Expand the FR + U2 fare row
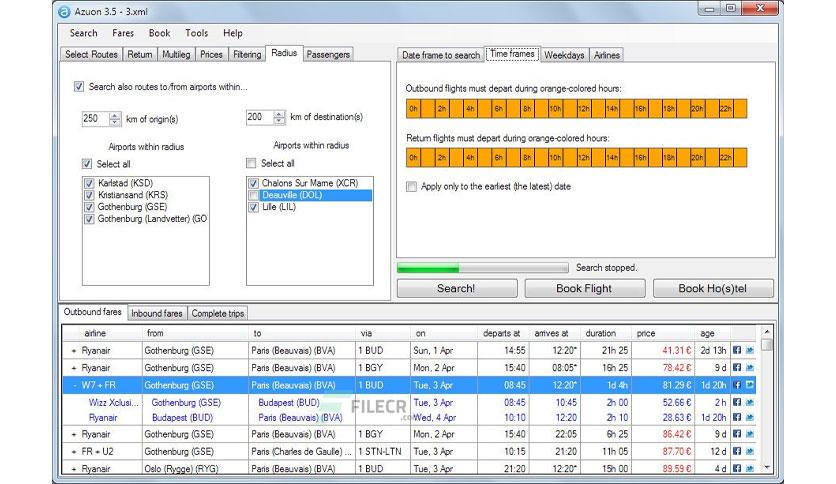The height and width of the screenshot is (484, 836). click(74, 451)
